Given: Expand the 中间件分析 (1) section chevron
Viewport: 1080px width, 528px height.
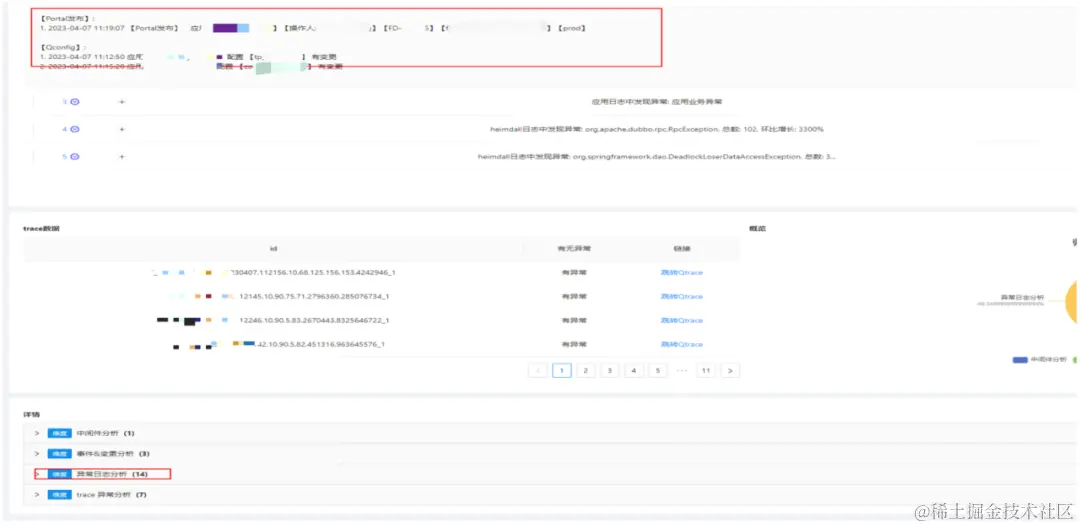Looking at the screenshot, I should (x=37, y=433).
